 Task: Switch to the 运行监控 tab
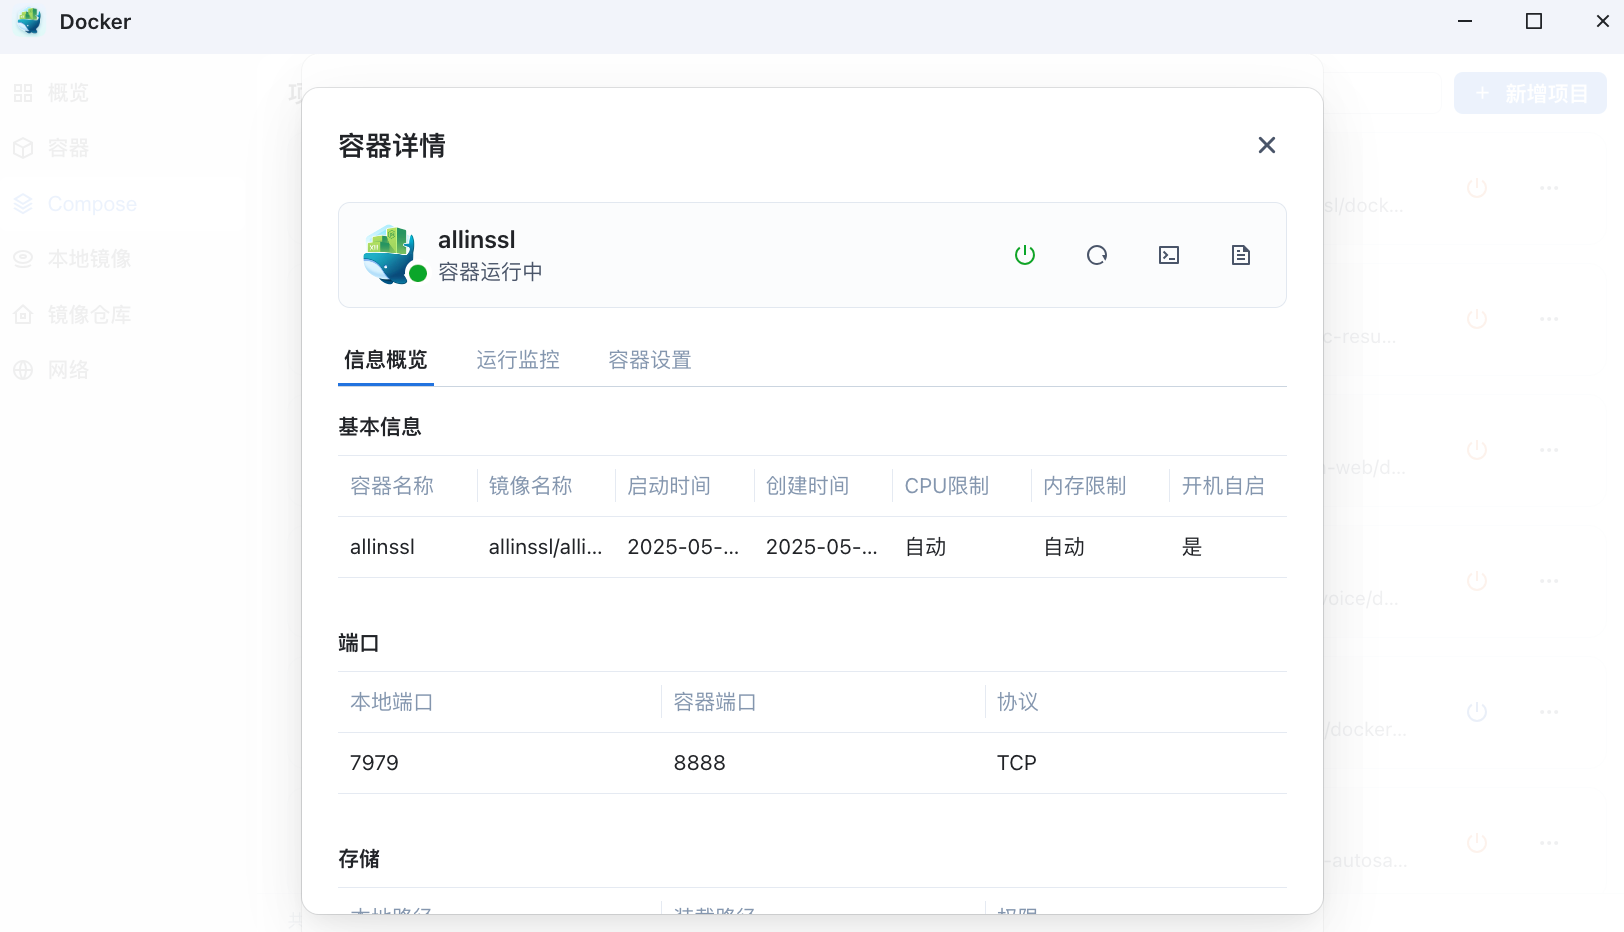[x=517, y=360]
